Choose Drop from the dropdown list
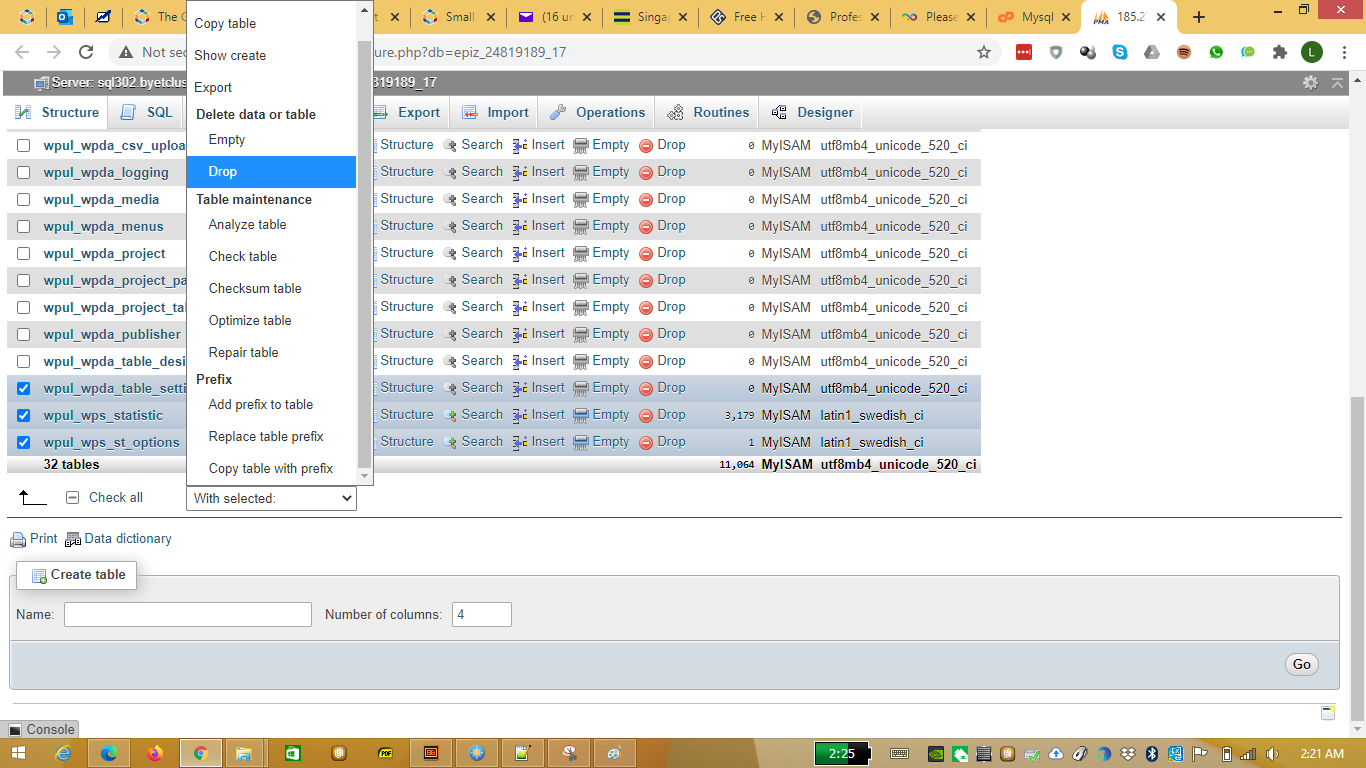The image size is (1366, 768). (223, 172)
